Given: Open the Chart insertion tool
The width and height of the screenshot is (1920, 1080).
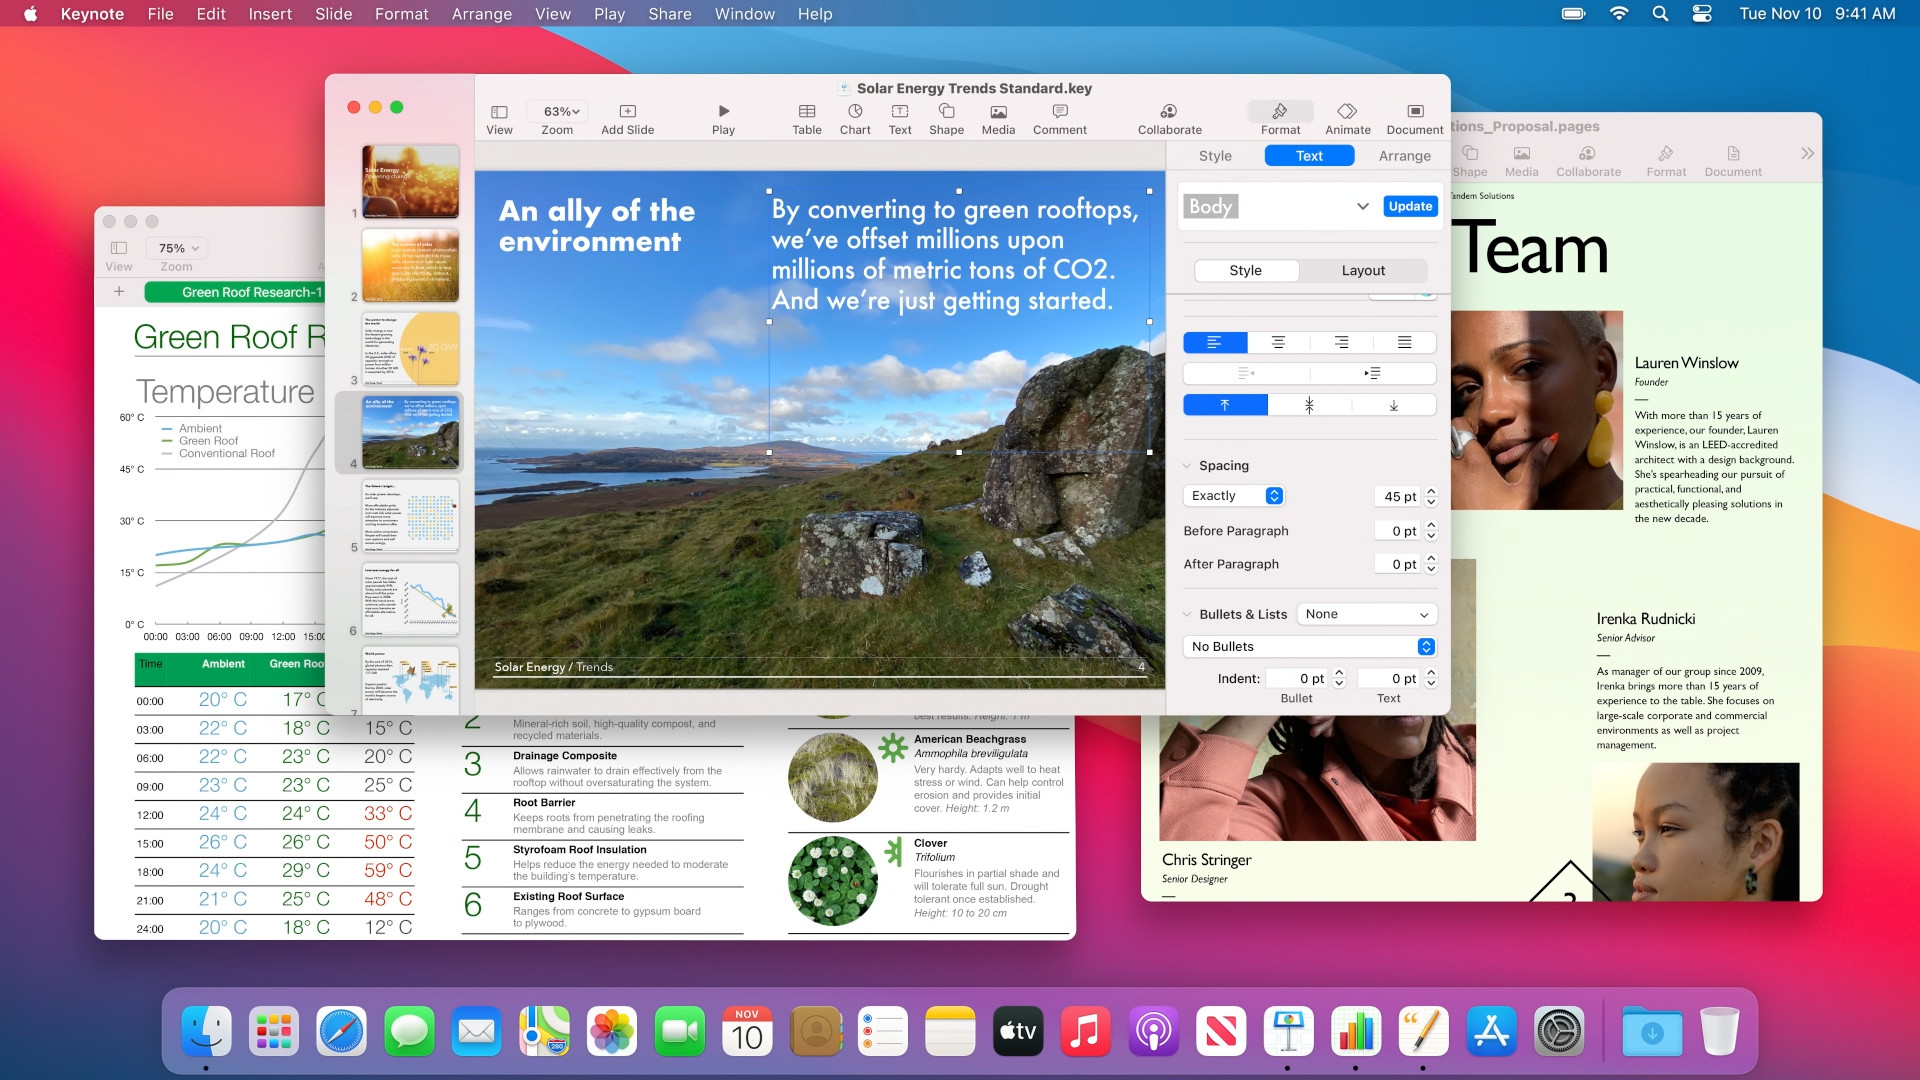Looking at the screenshot, I should (854, 118).
